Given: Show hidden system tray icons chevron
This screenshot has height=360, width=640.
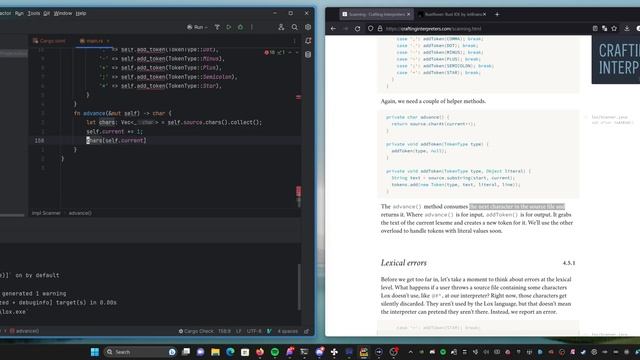Looking at the screenshot, I should tap(411, 352).
